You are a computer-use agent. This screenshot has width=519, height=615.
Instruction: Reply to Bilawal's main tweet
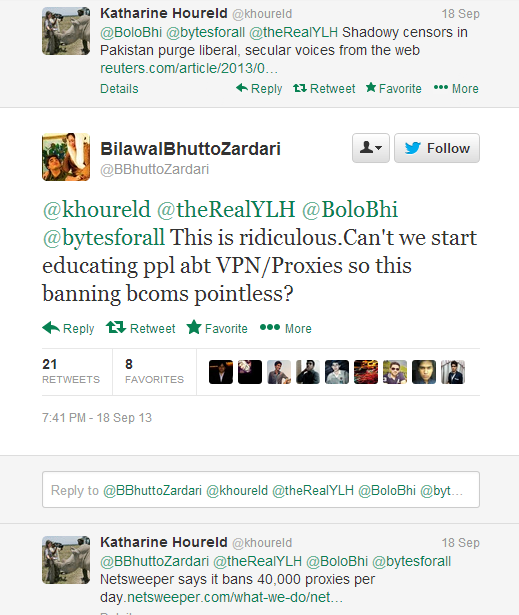pyautogui.click(x=68, y=328)
